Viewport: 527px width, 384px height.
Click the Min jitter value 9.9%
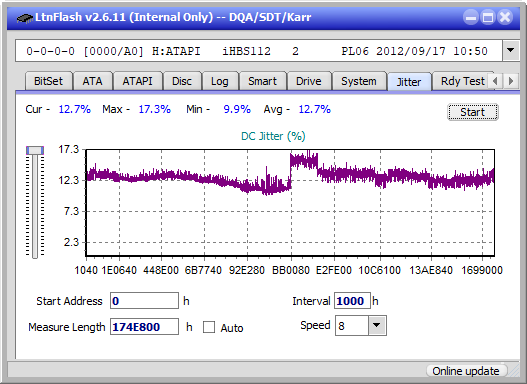click(x=237, y=109)
